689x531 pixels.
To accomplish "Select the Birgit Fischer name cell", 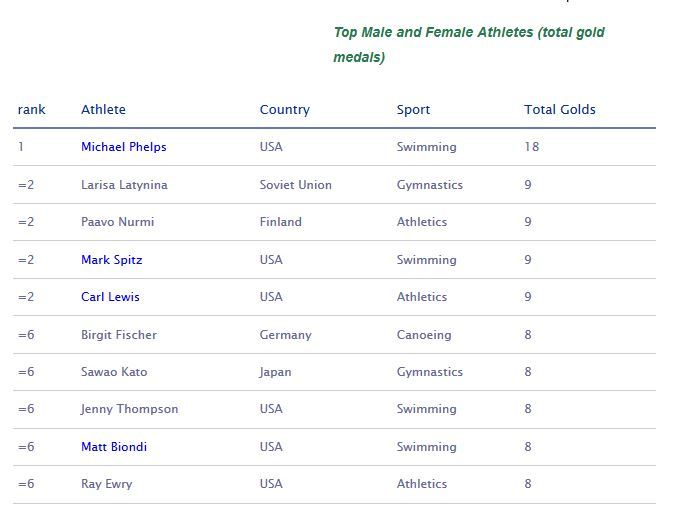I will (118, 335).
